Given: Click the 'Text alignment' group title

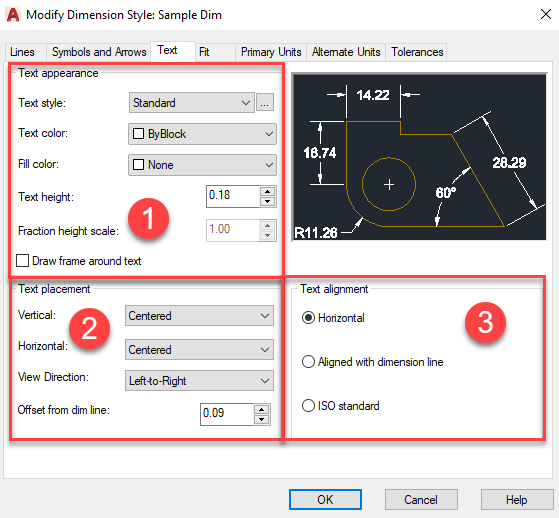Looking at the screenshot, I should pyautogui.click(x=334, y=289).
